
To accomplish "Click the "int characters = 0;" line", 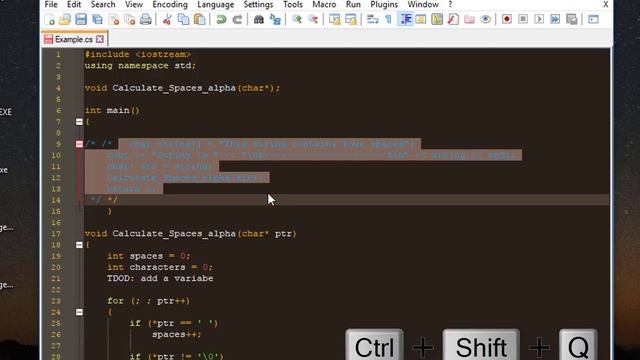I will tap(160, 267).
